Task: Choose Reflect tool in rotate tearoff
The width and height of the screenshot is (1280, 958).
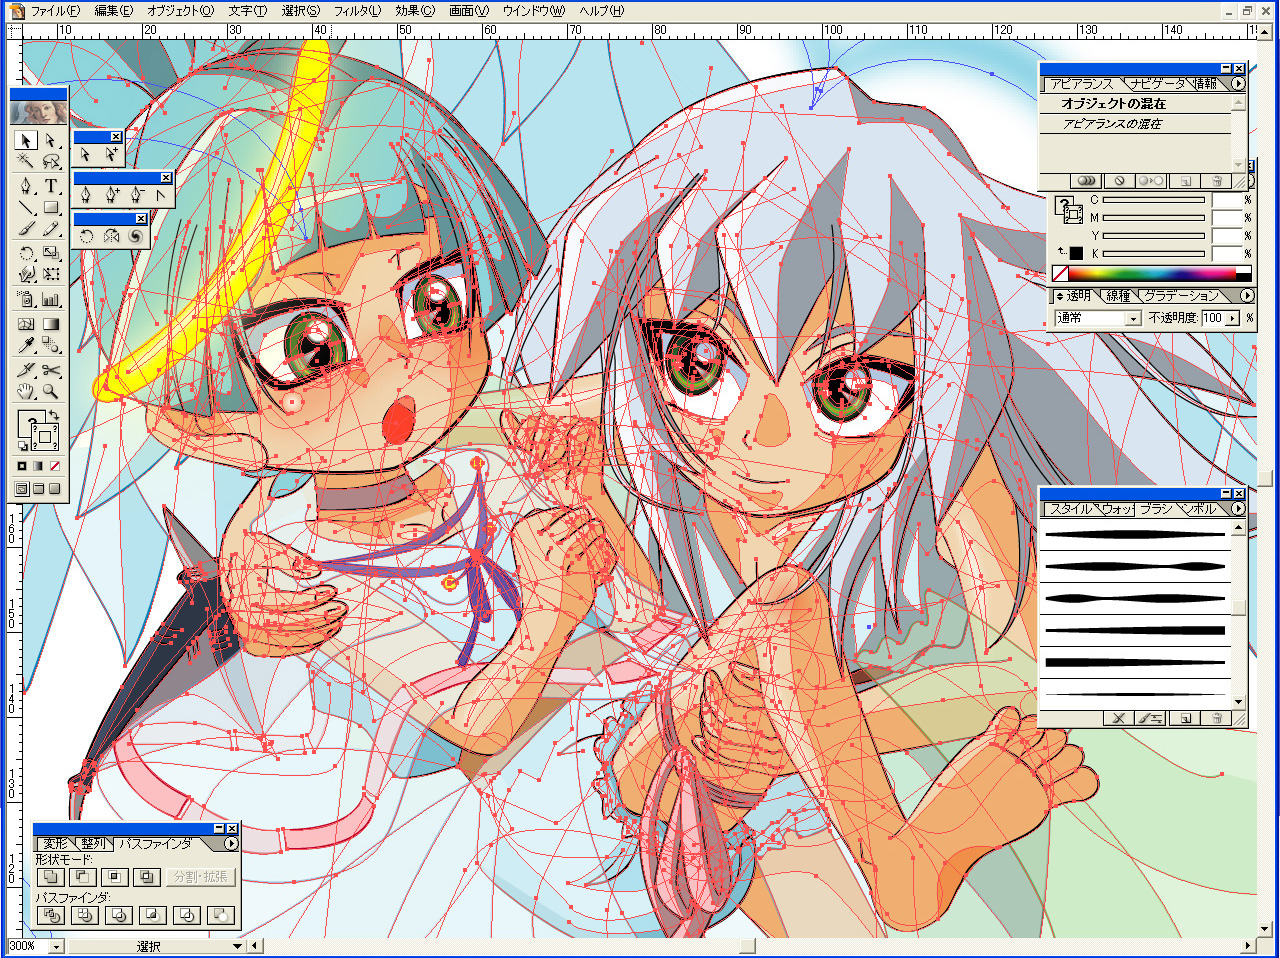Action: tap(111, 237)
